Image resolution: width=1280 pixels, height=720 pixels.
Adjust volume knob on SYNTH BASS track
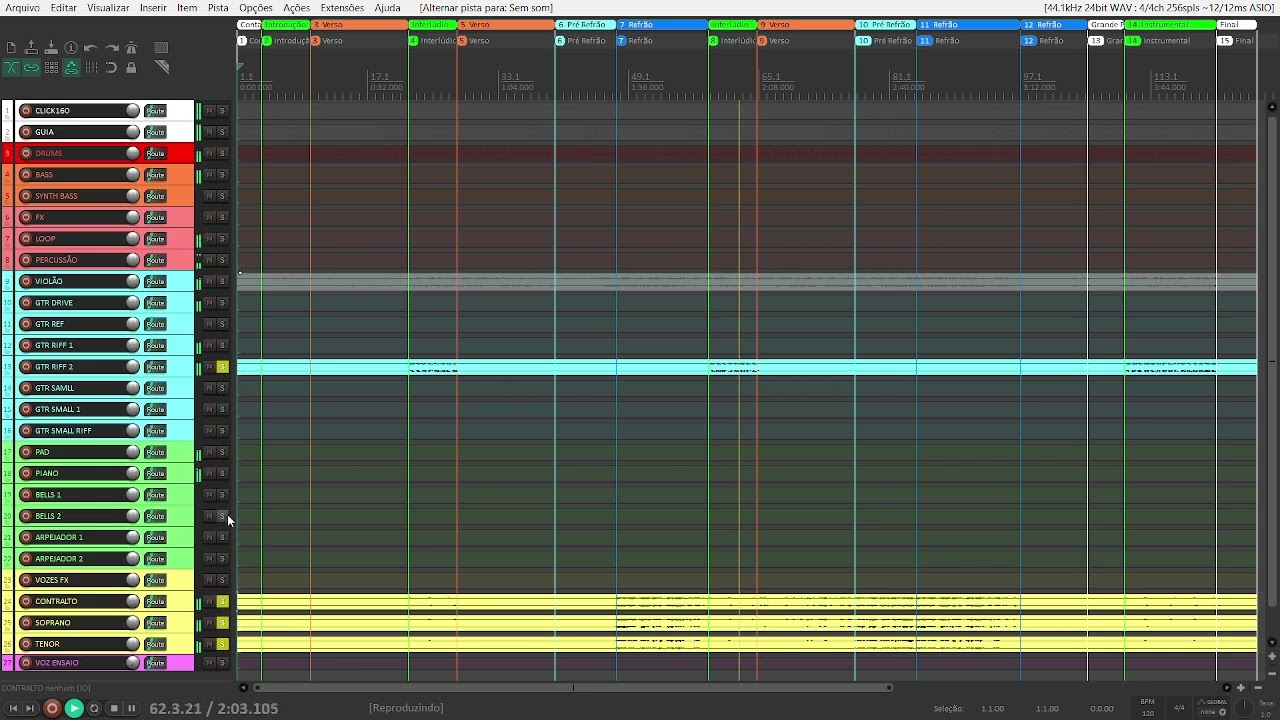(x=132, y=196)
